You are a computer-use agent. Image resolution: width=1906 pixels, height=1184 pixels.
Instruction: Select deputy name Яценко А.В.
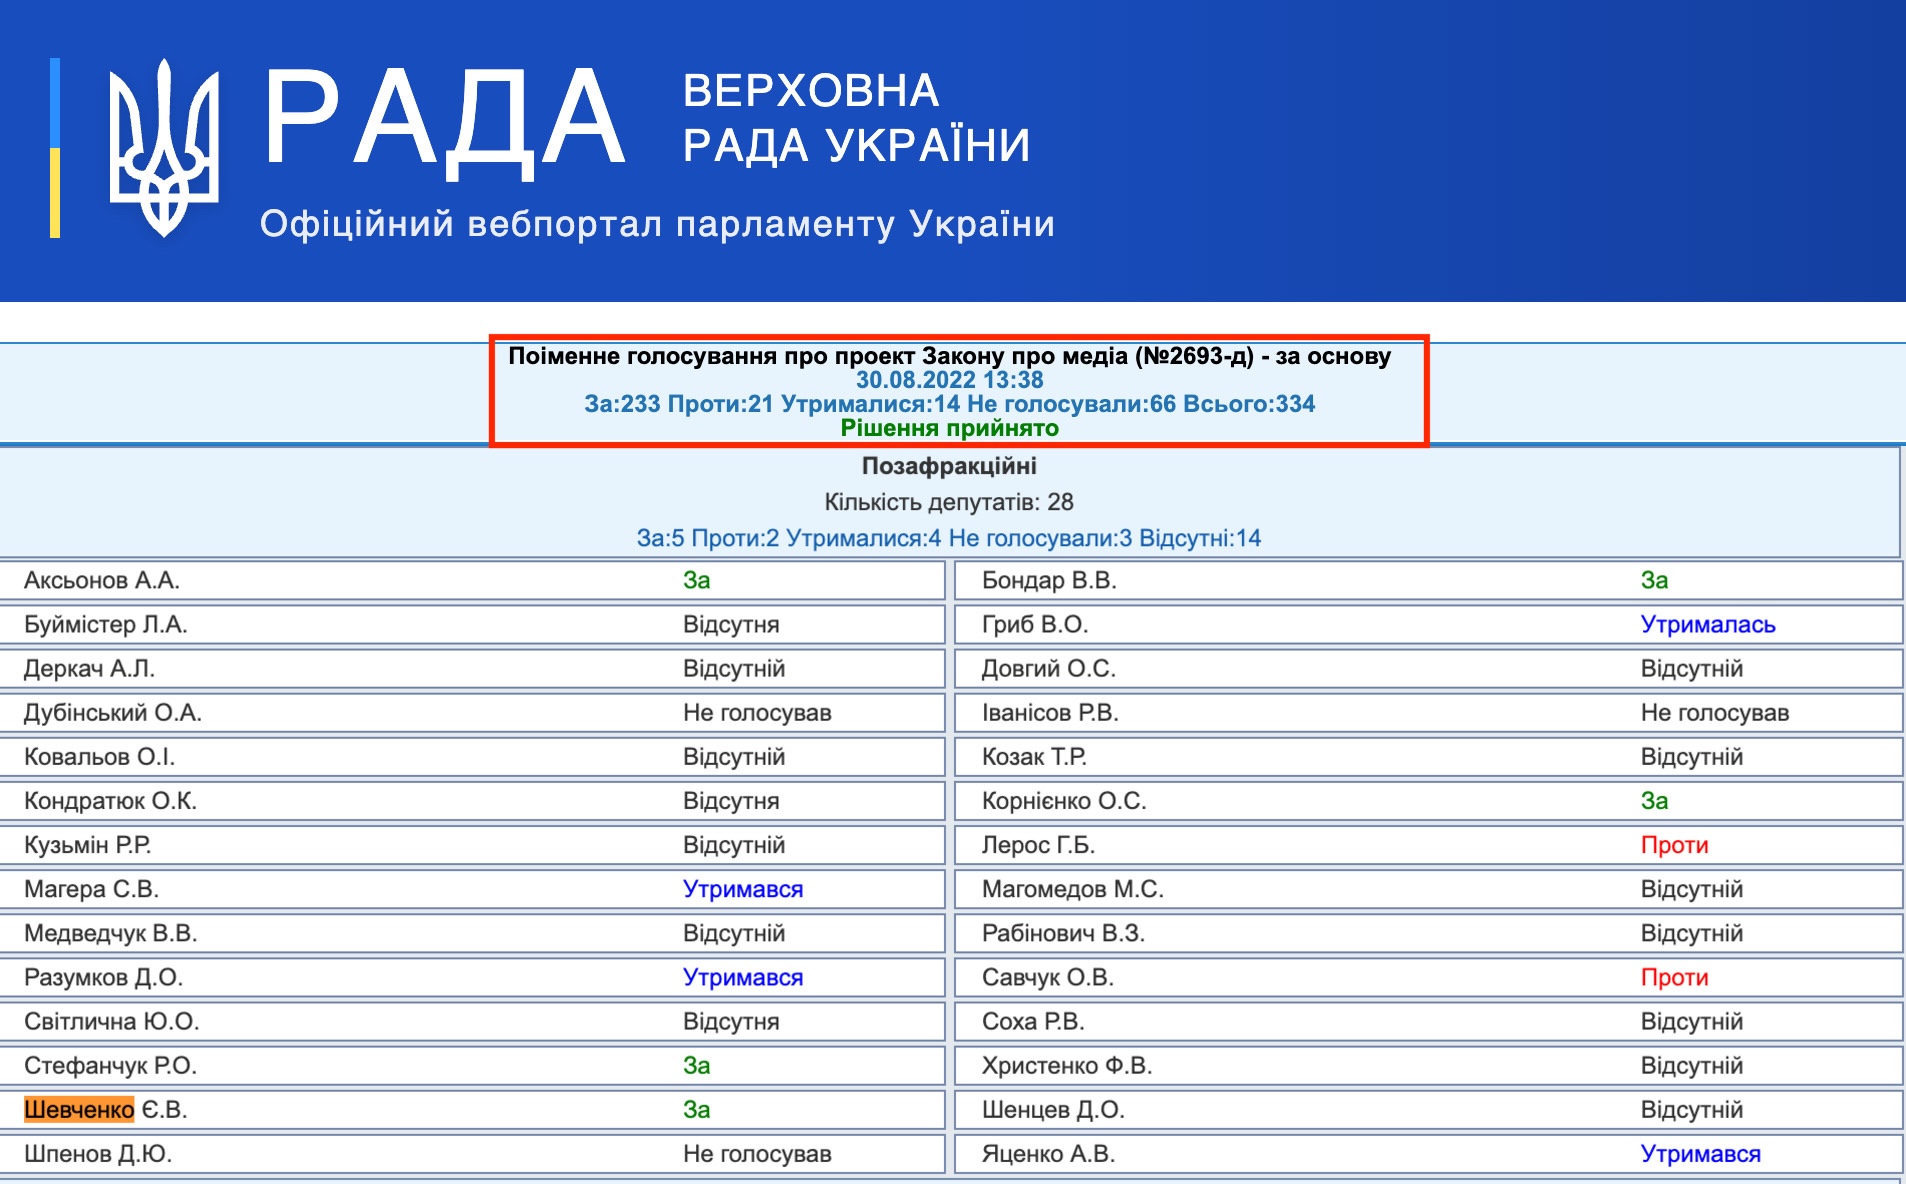(x=1048, y=1152)
